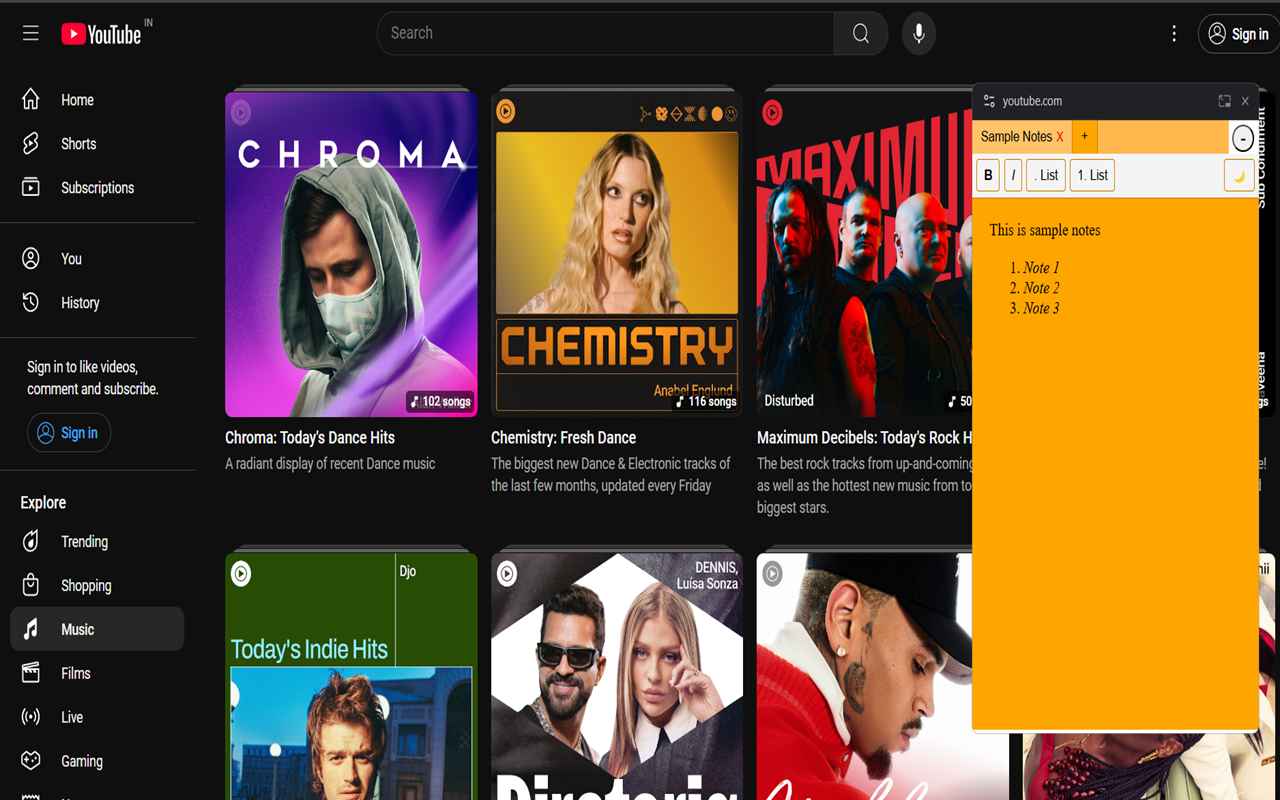Click the 'Disturbed' label on Maximum Decibels
The image size is (1280, 800).
pyautogui.click(x=789, y=401)
